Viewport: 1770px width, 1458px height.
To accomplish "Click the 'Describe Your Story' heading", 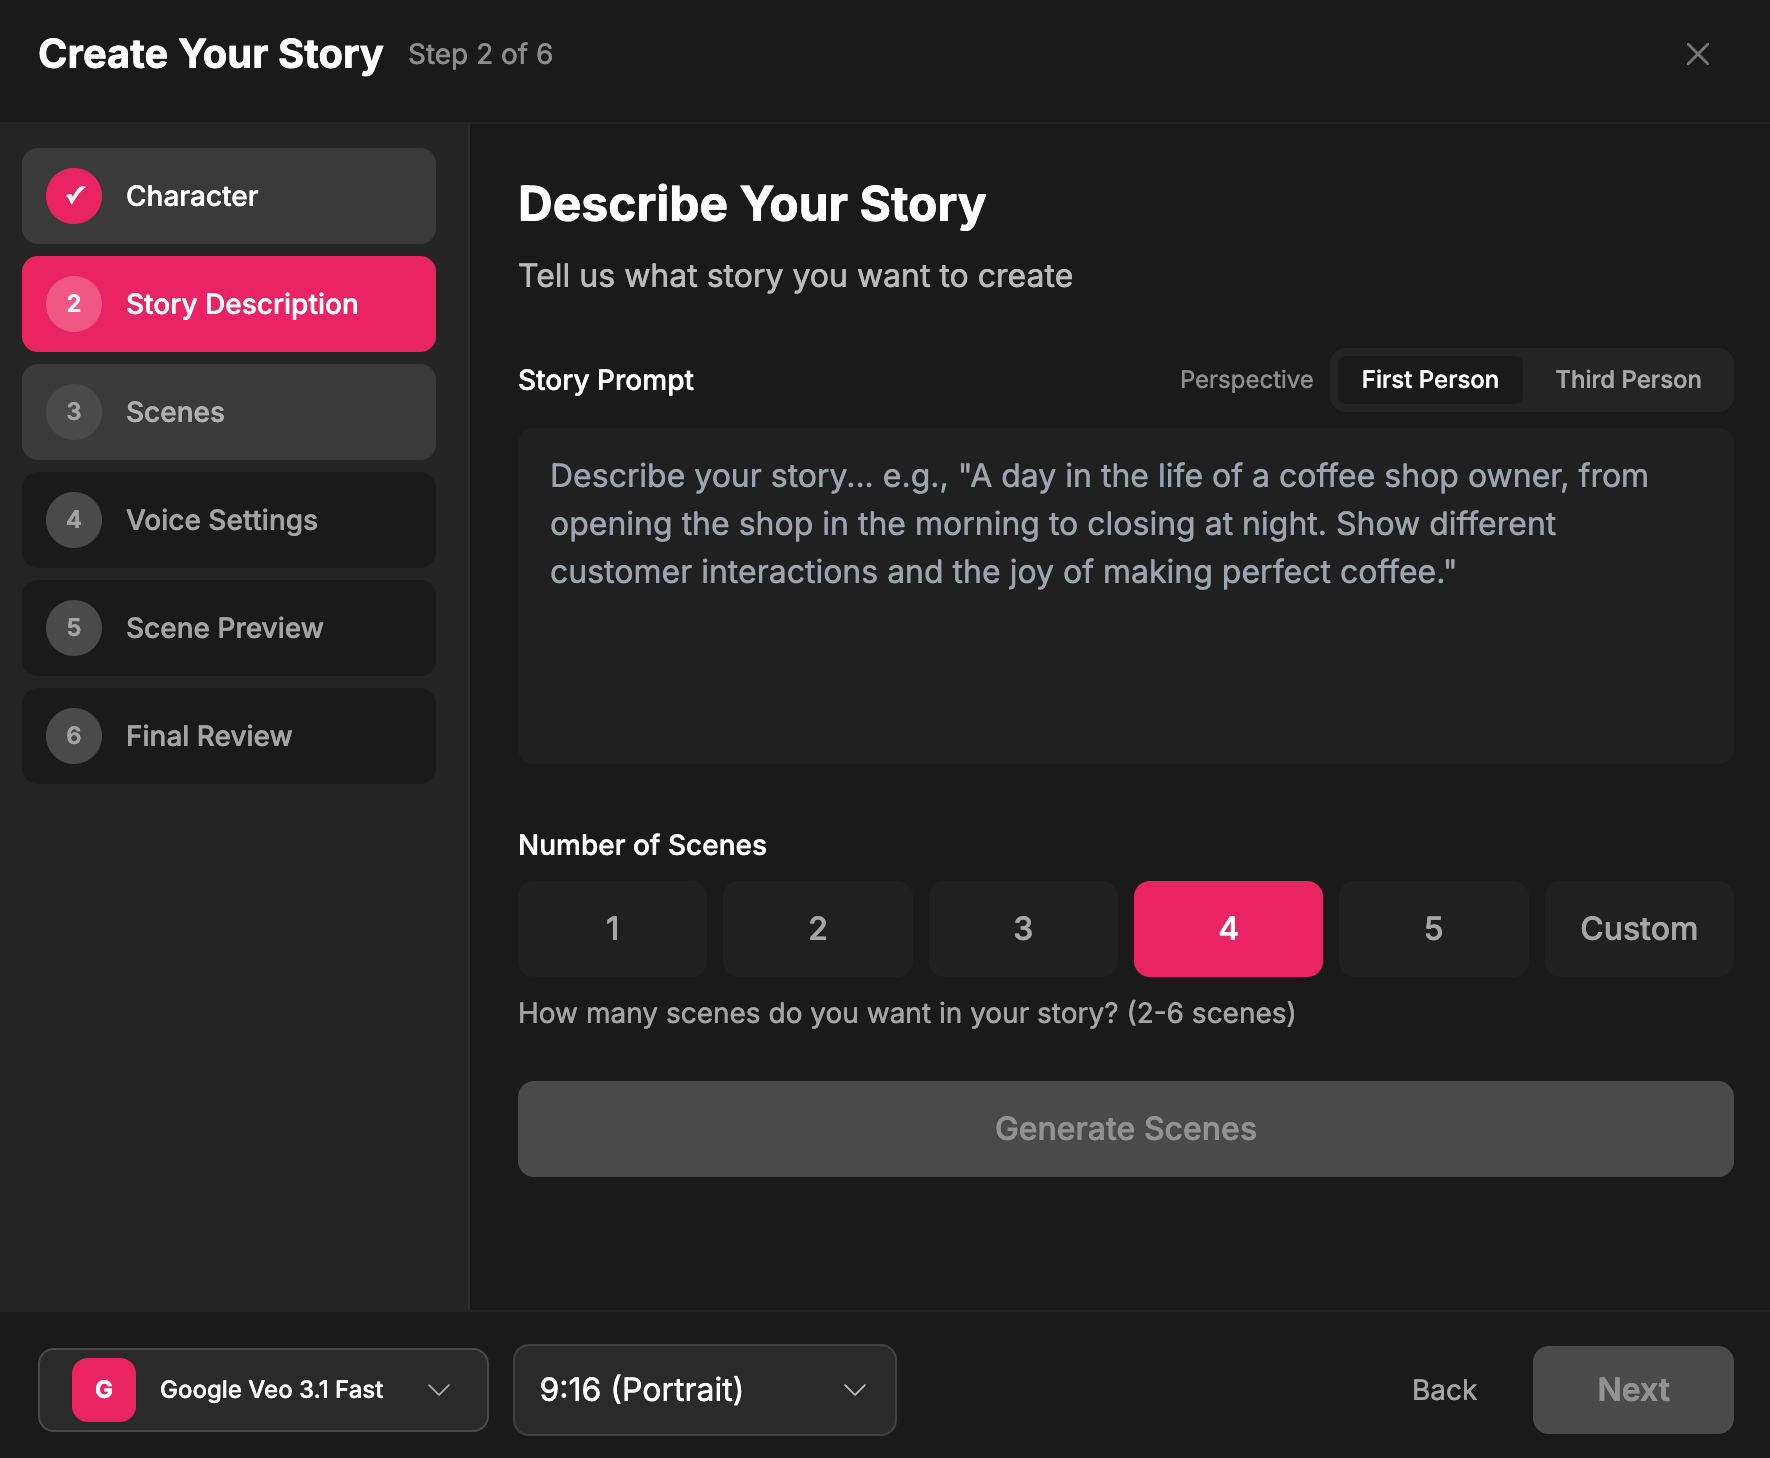I will 752,204.
